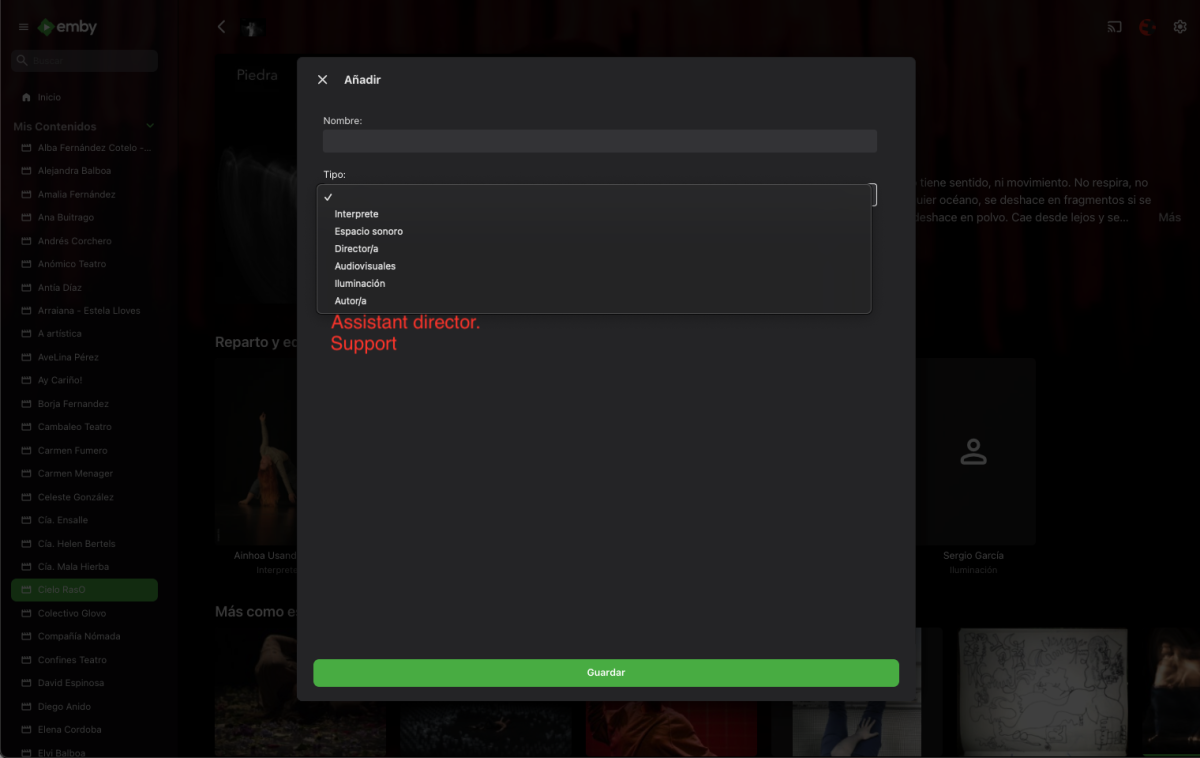Choose Interprete in Tipo dropdown
The width and height of the screenshot is (1200, 758).
[594, 214]
